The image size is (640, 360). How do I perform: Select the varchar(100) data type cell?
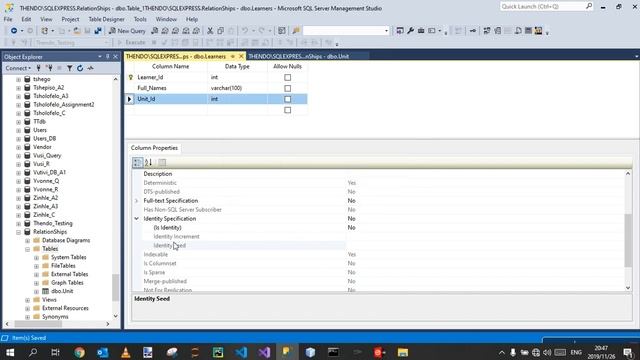[x=238, y=88]
